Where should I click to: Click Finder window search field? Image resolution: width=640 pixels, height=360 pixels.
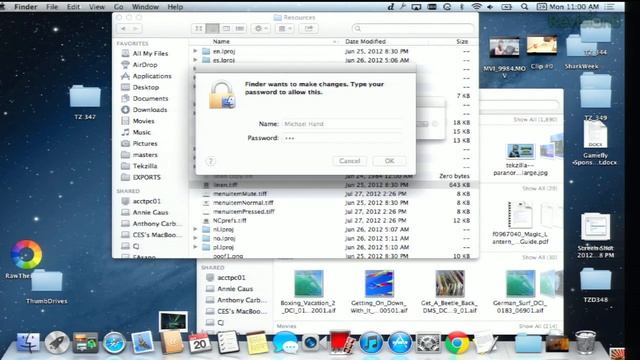click(413, 28)
